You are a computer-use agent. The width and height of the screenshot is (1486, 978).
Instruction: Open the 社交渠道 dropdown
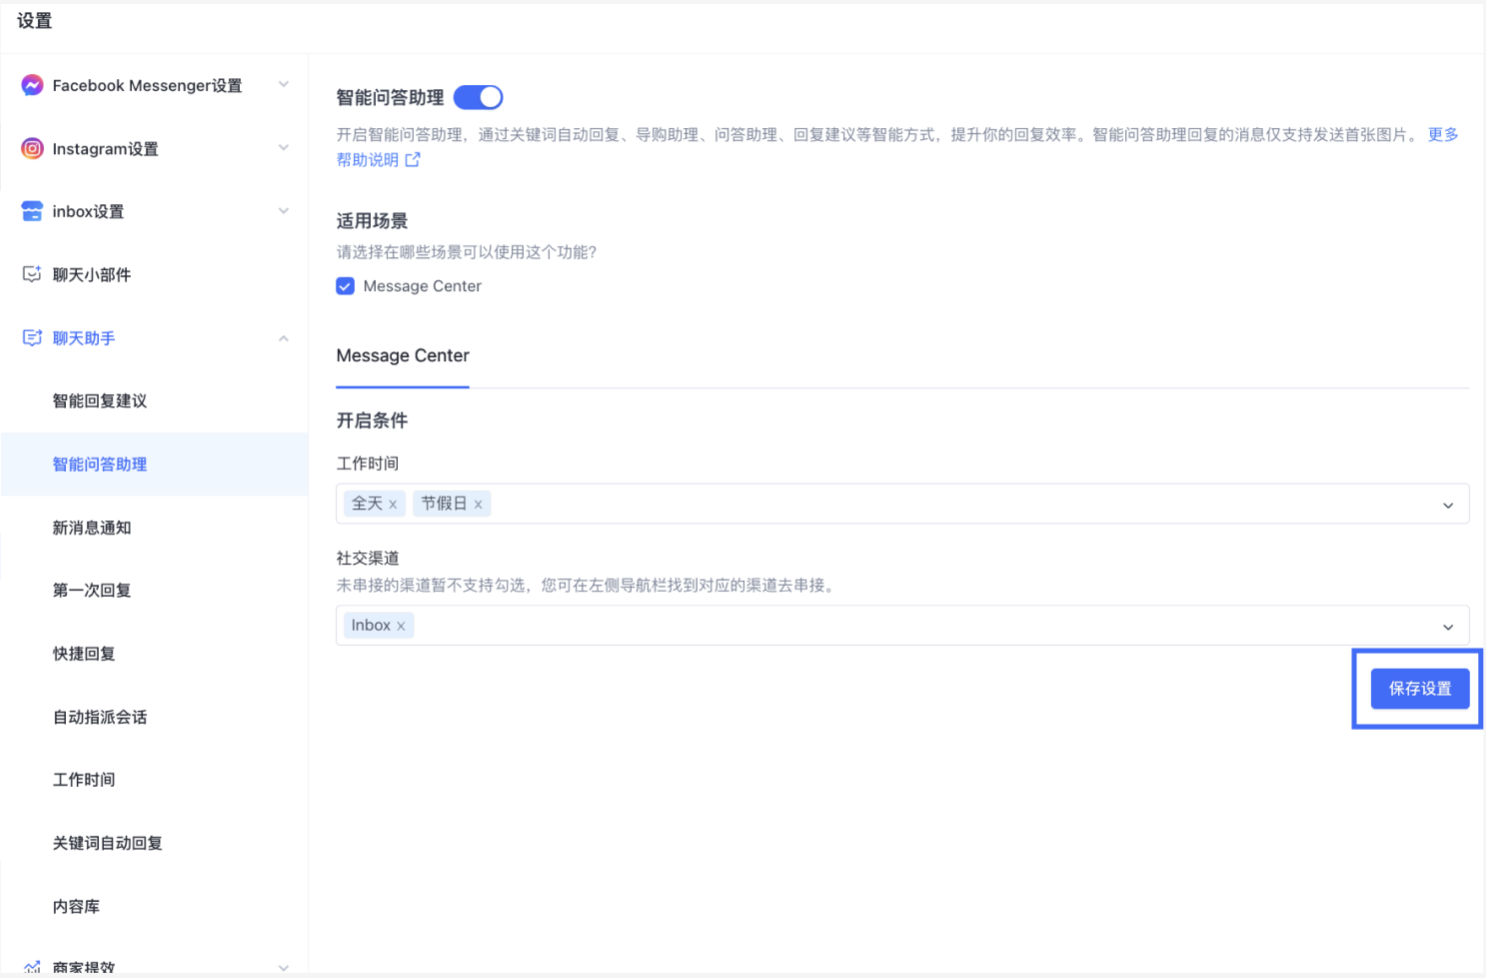click(1447, 626)
